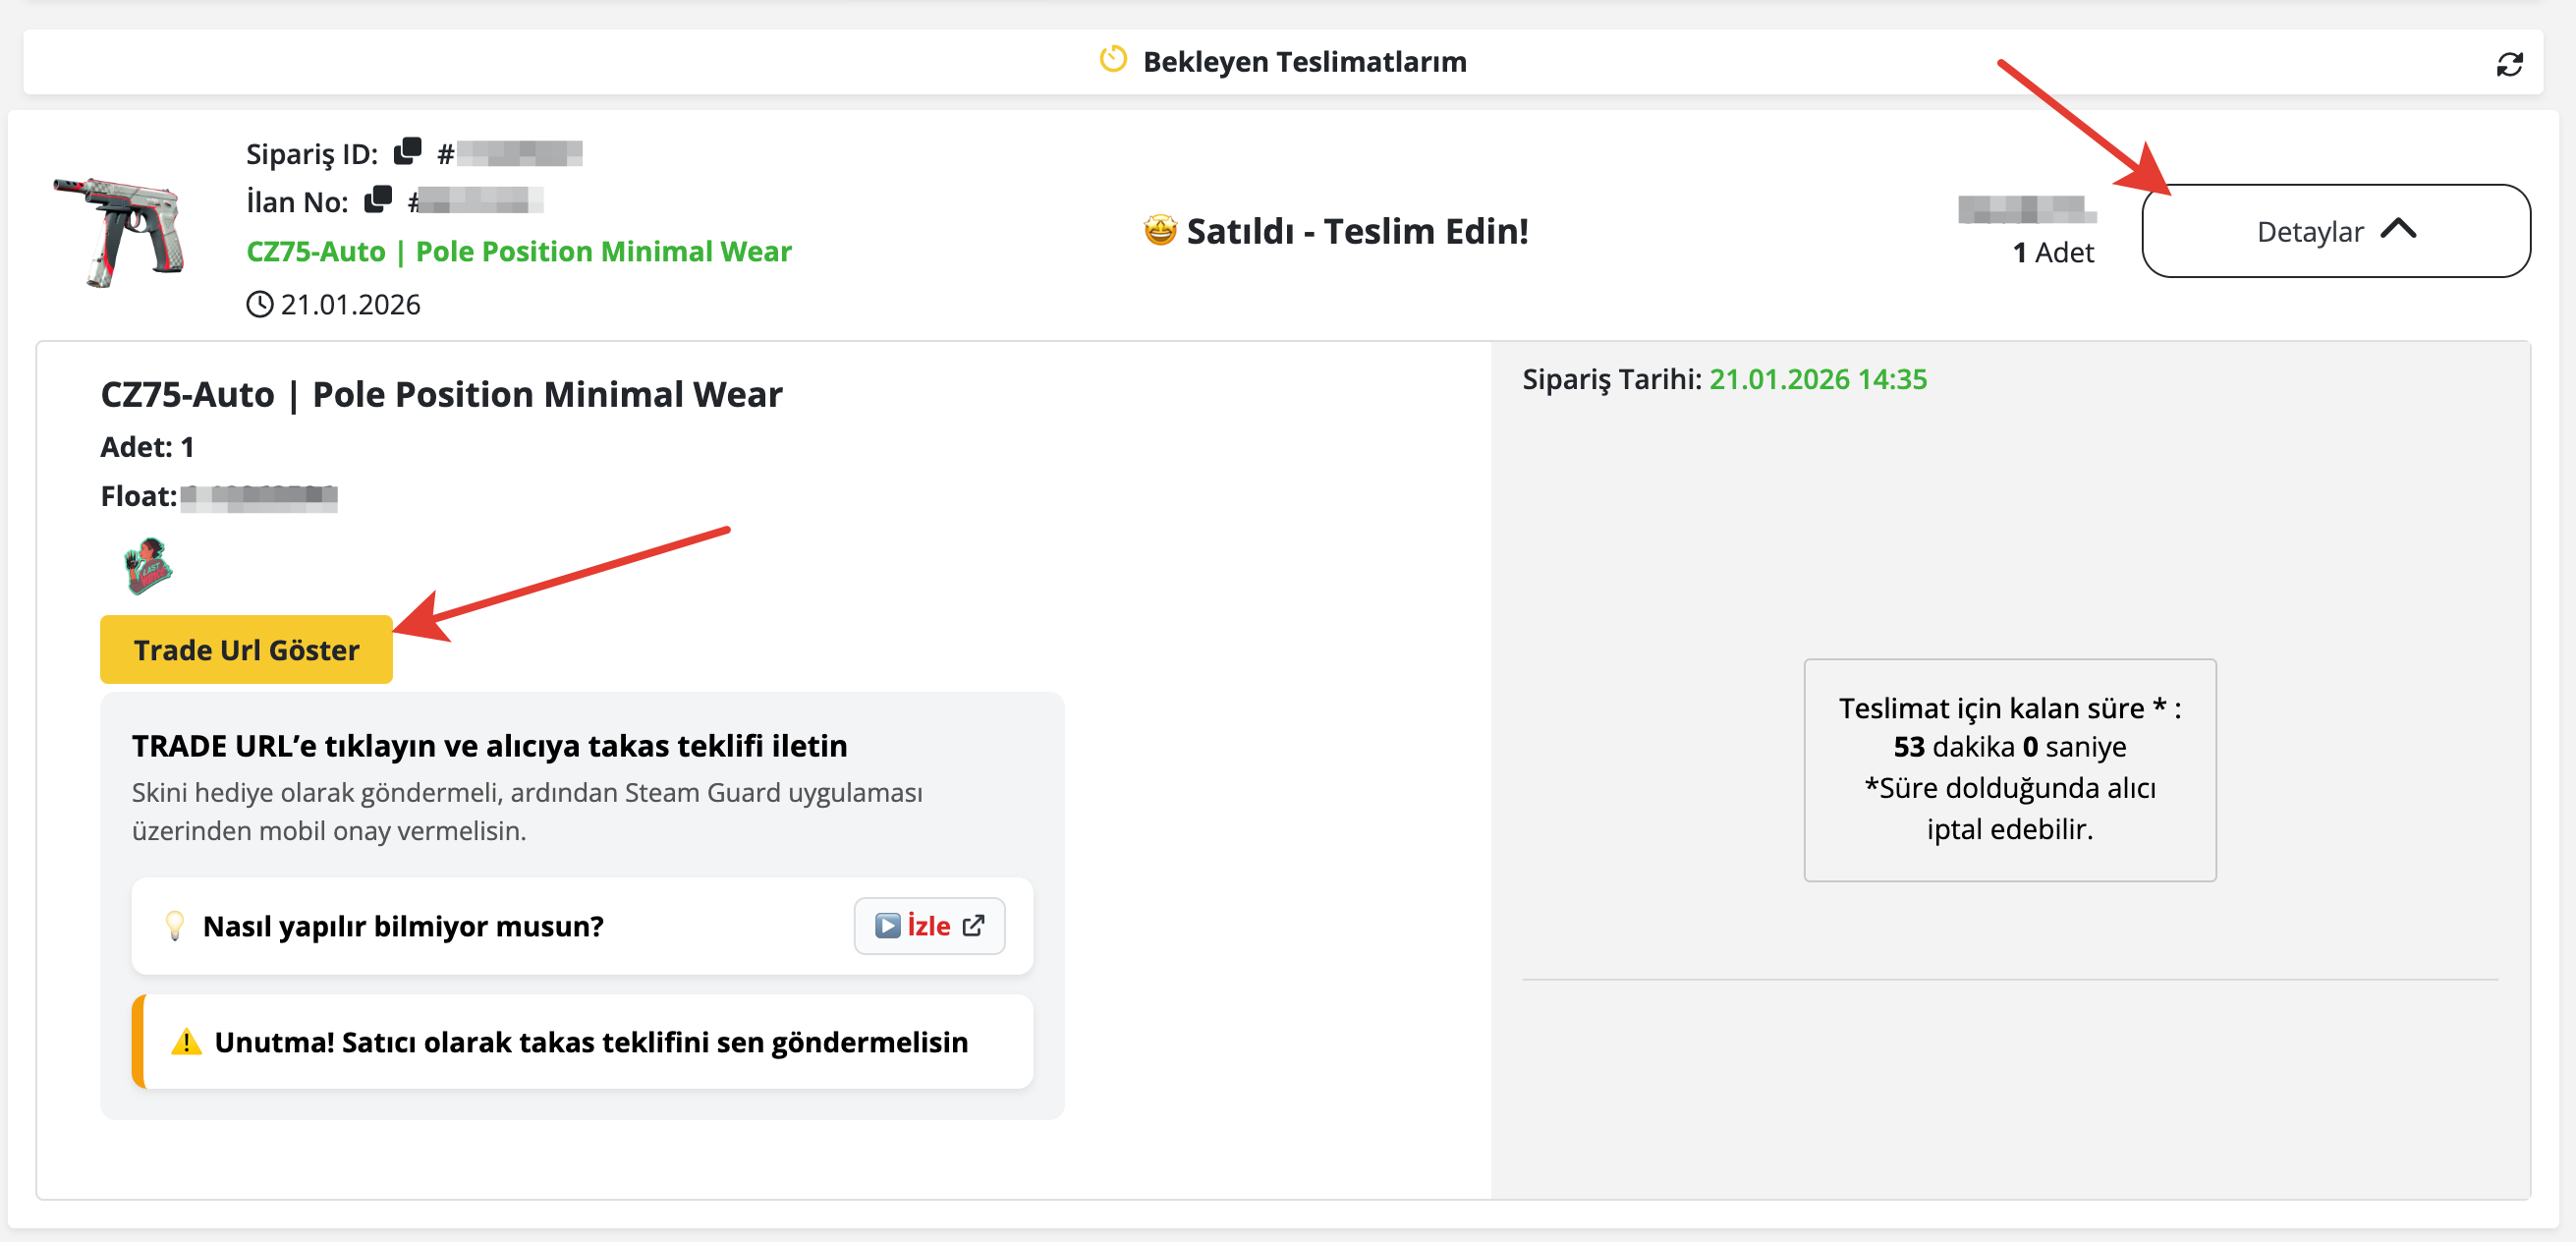The width and height of the screenshot is (2576, 1242).
Task: Click the İlan No: label
Action: [297, 202]
